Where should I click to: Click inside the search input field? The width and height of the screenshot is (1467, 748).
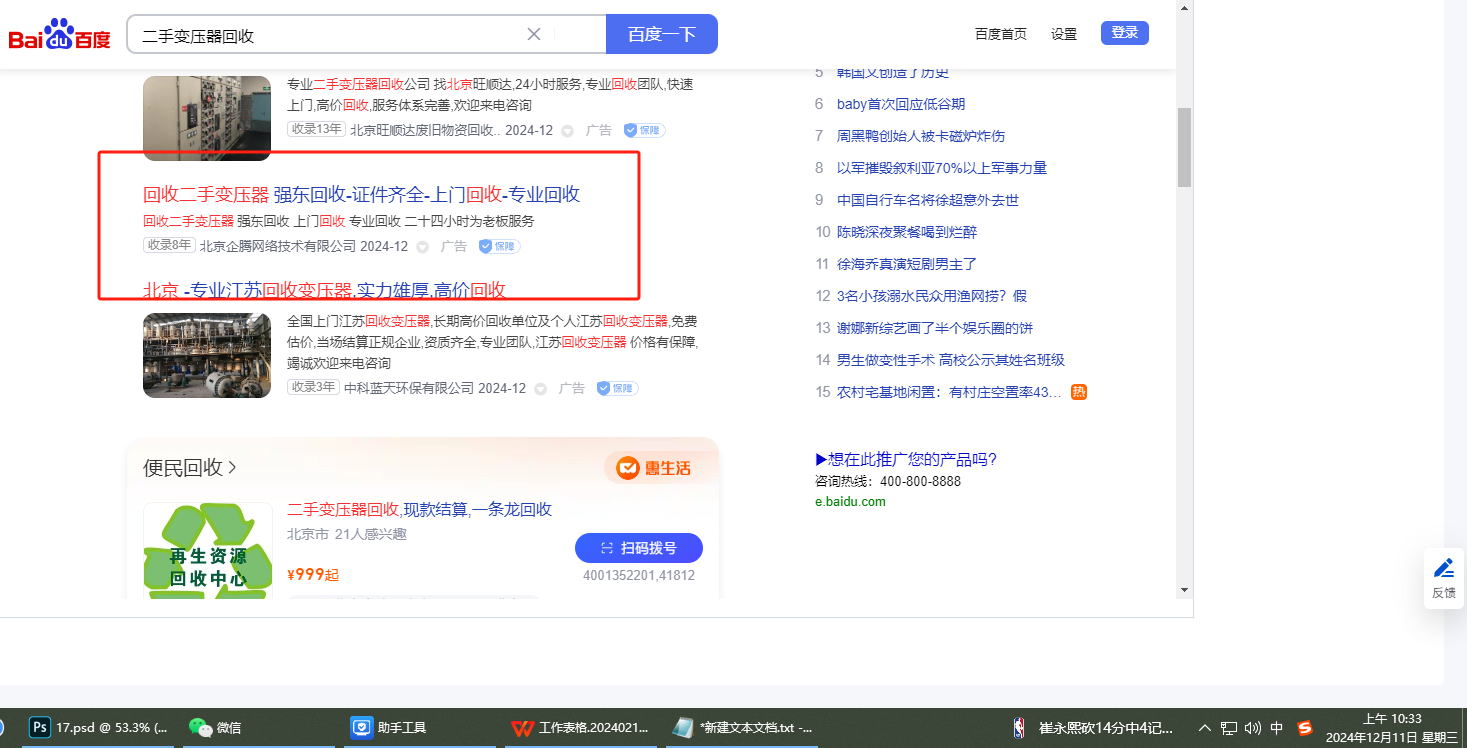click(330, 35)
